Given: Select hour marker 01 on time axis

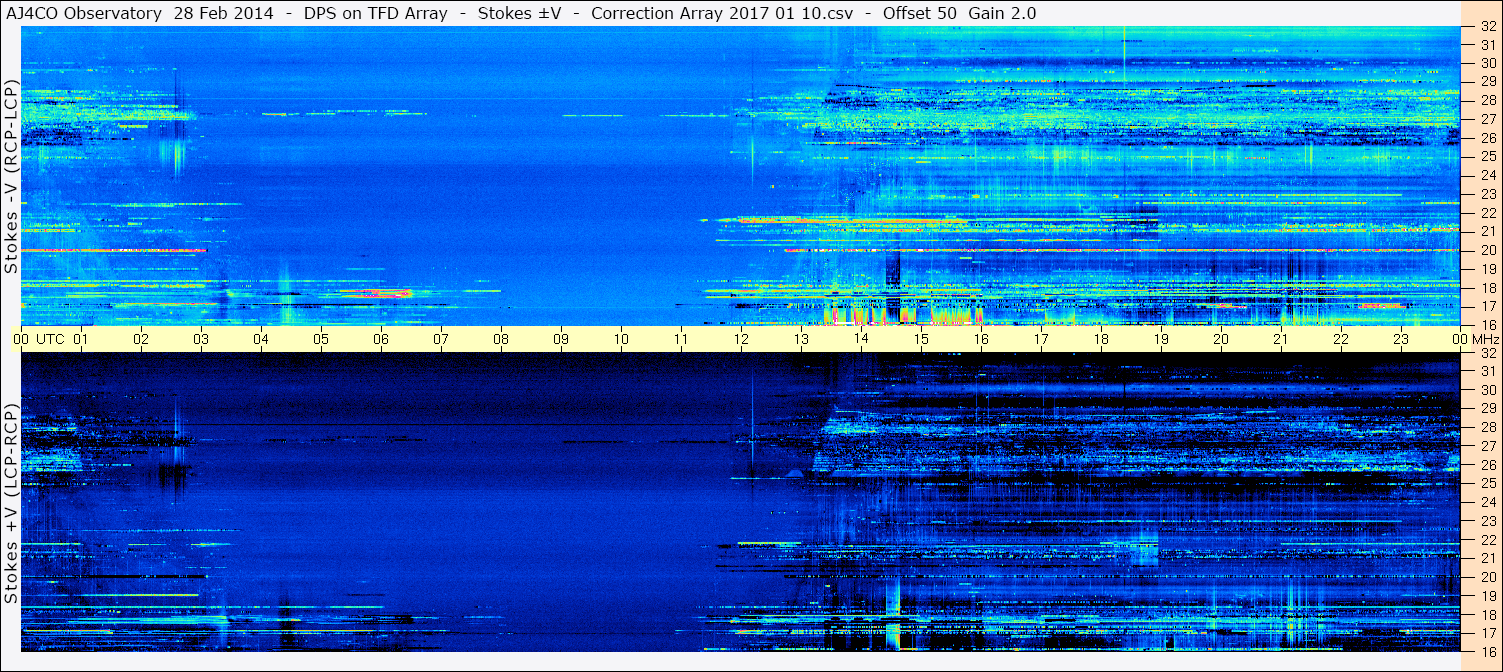Looking at the screenshot, I should click(x=81, y=339).
